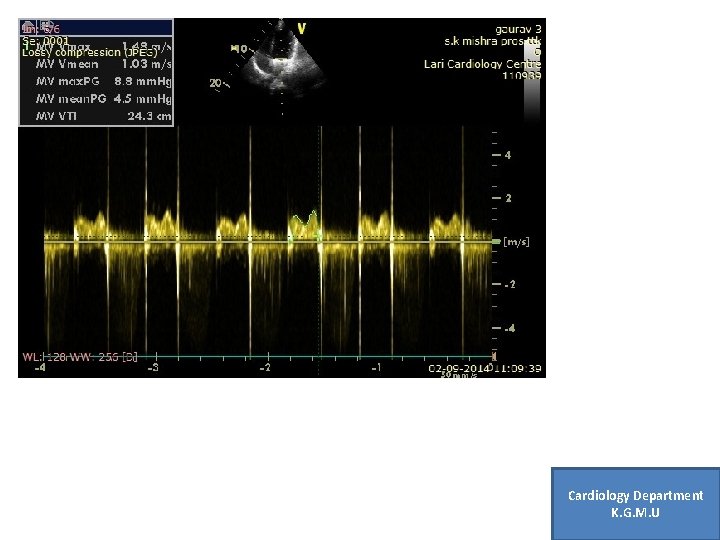Click the Cardiology Department K.G.M.U box
The height and width of the screenshot is (540, 720).
pos(636,503)
